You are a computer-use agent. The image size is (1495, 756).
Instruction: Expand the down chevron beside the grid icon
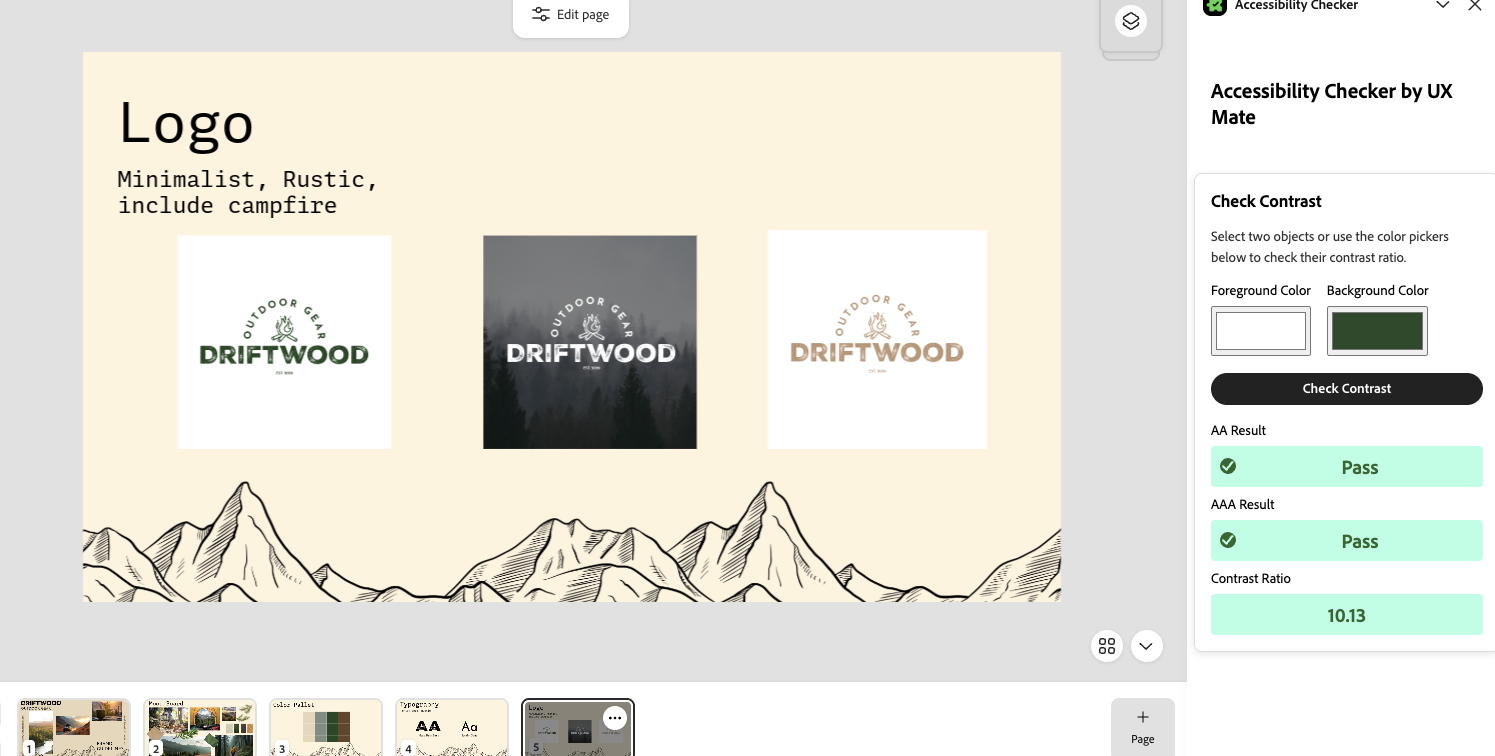tap(1146, 646)
